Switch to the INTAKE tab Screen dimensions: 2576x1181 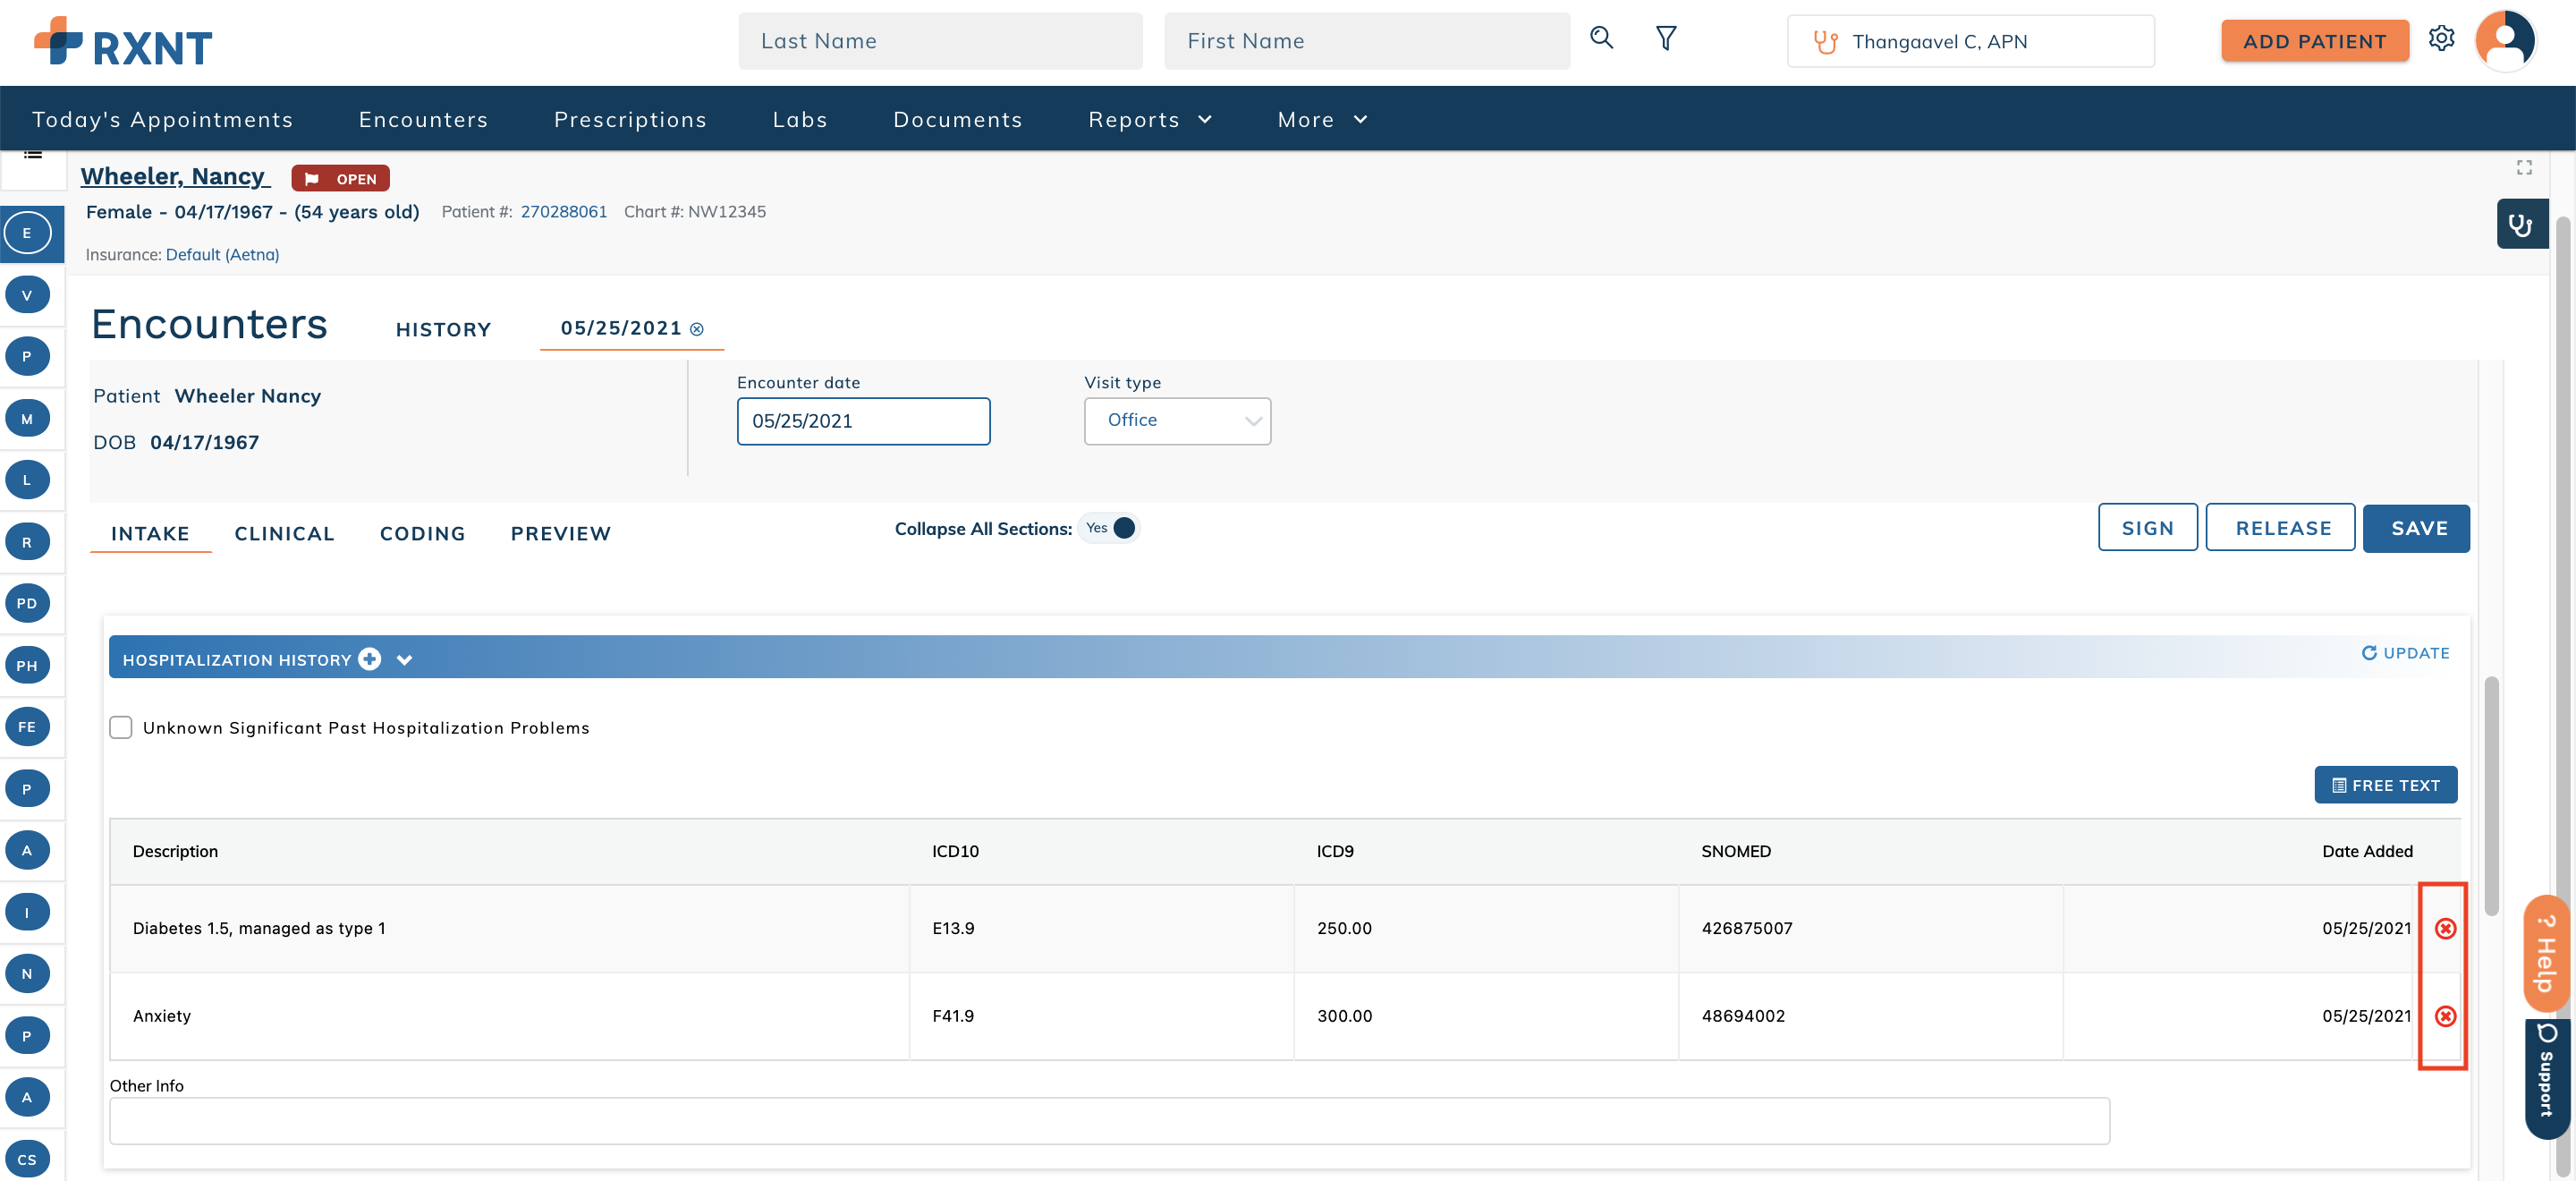[150, 533]
